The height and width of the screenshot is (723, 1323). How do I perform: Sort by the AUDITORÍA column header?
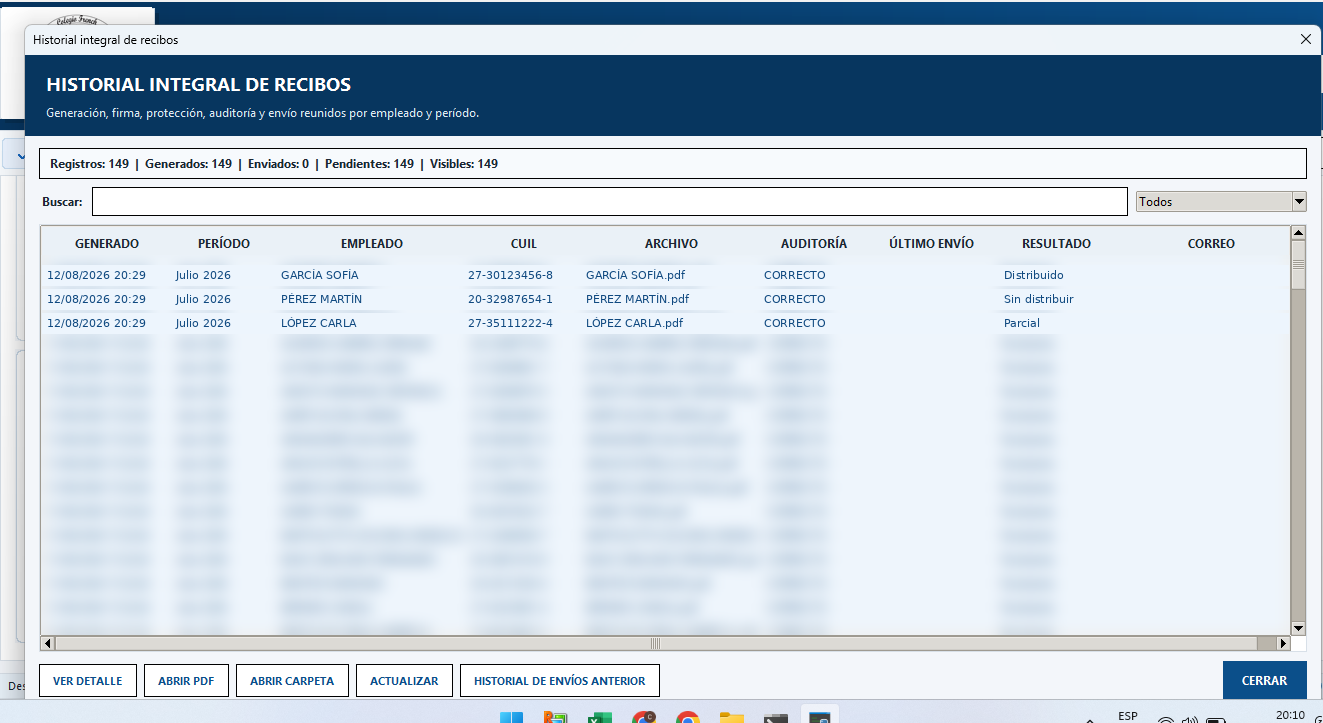pyautogui.click(x=813, y=244)
